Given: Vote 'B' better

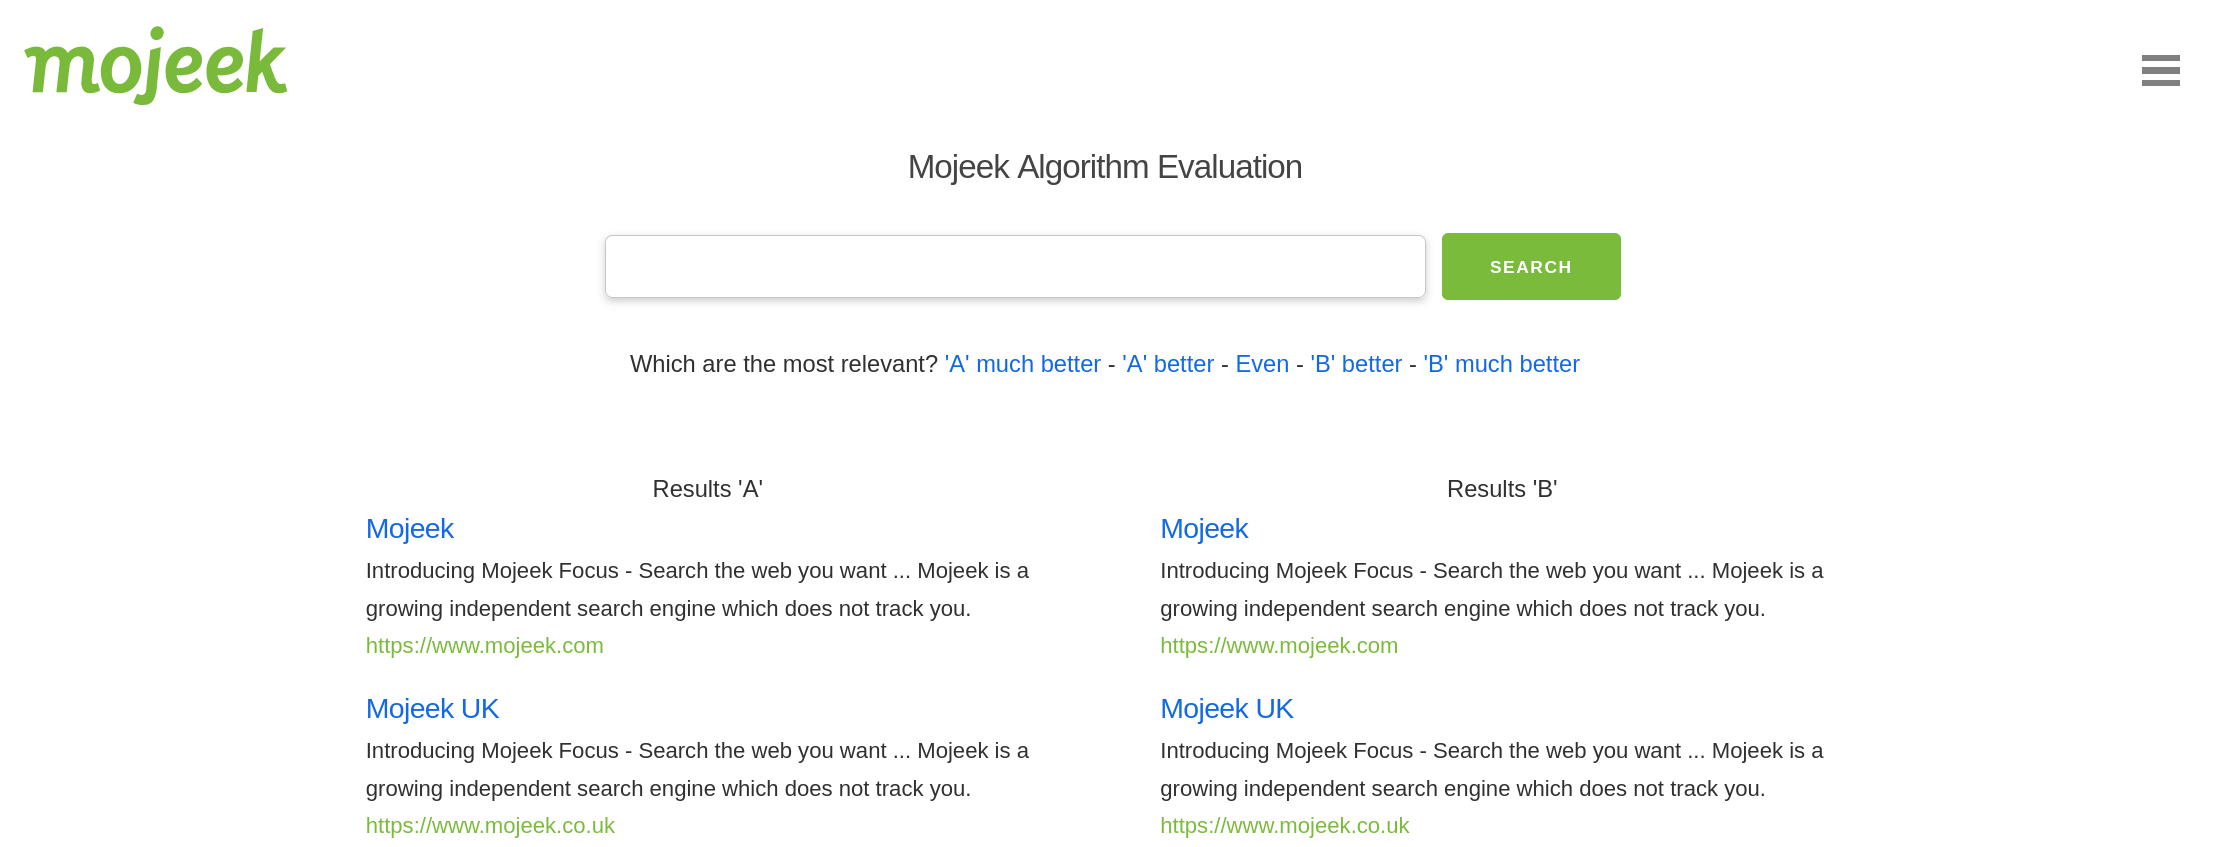Looking at the screenshot, I should tap(1356, 364).
